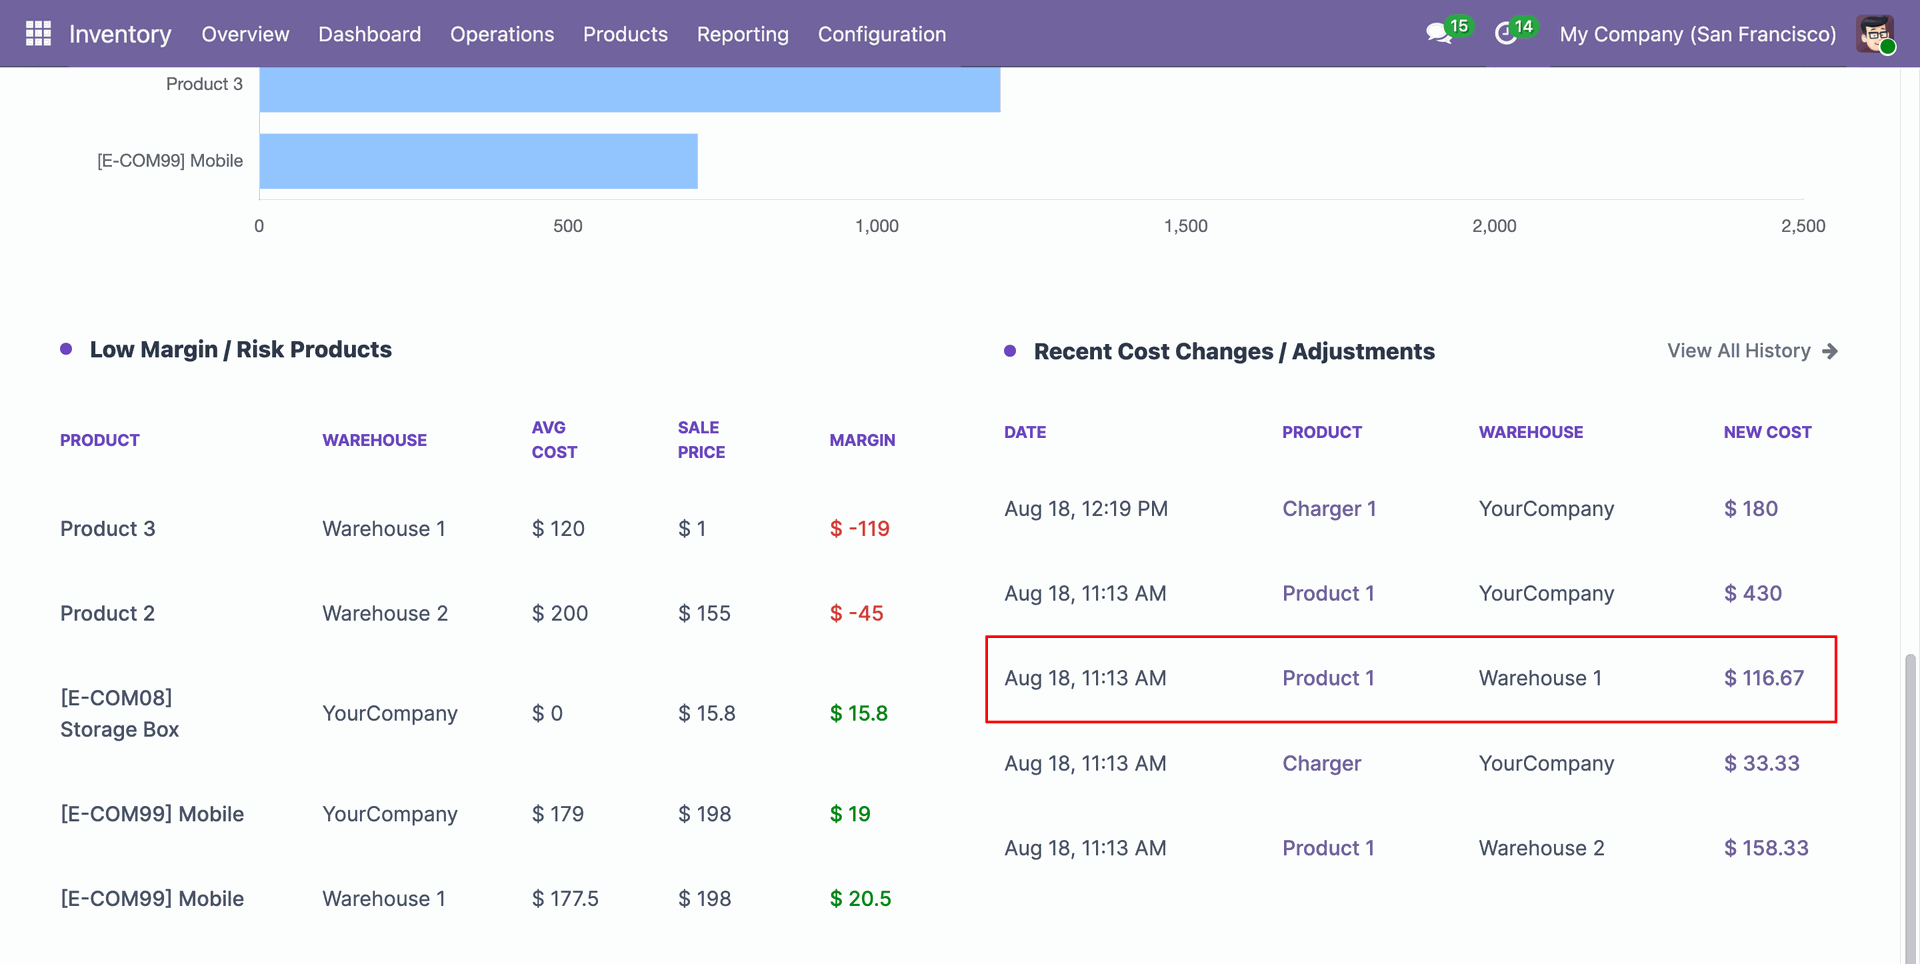1920x964 pixels.
Task: Open the Products menu
Action: [625, 34]
